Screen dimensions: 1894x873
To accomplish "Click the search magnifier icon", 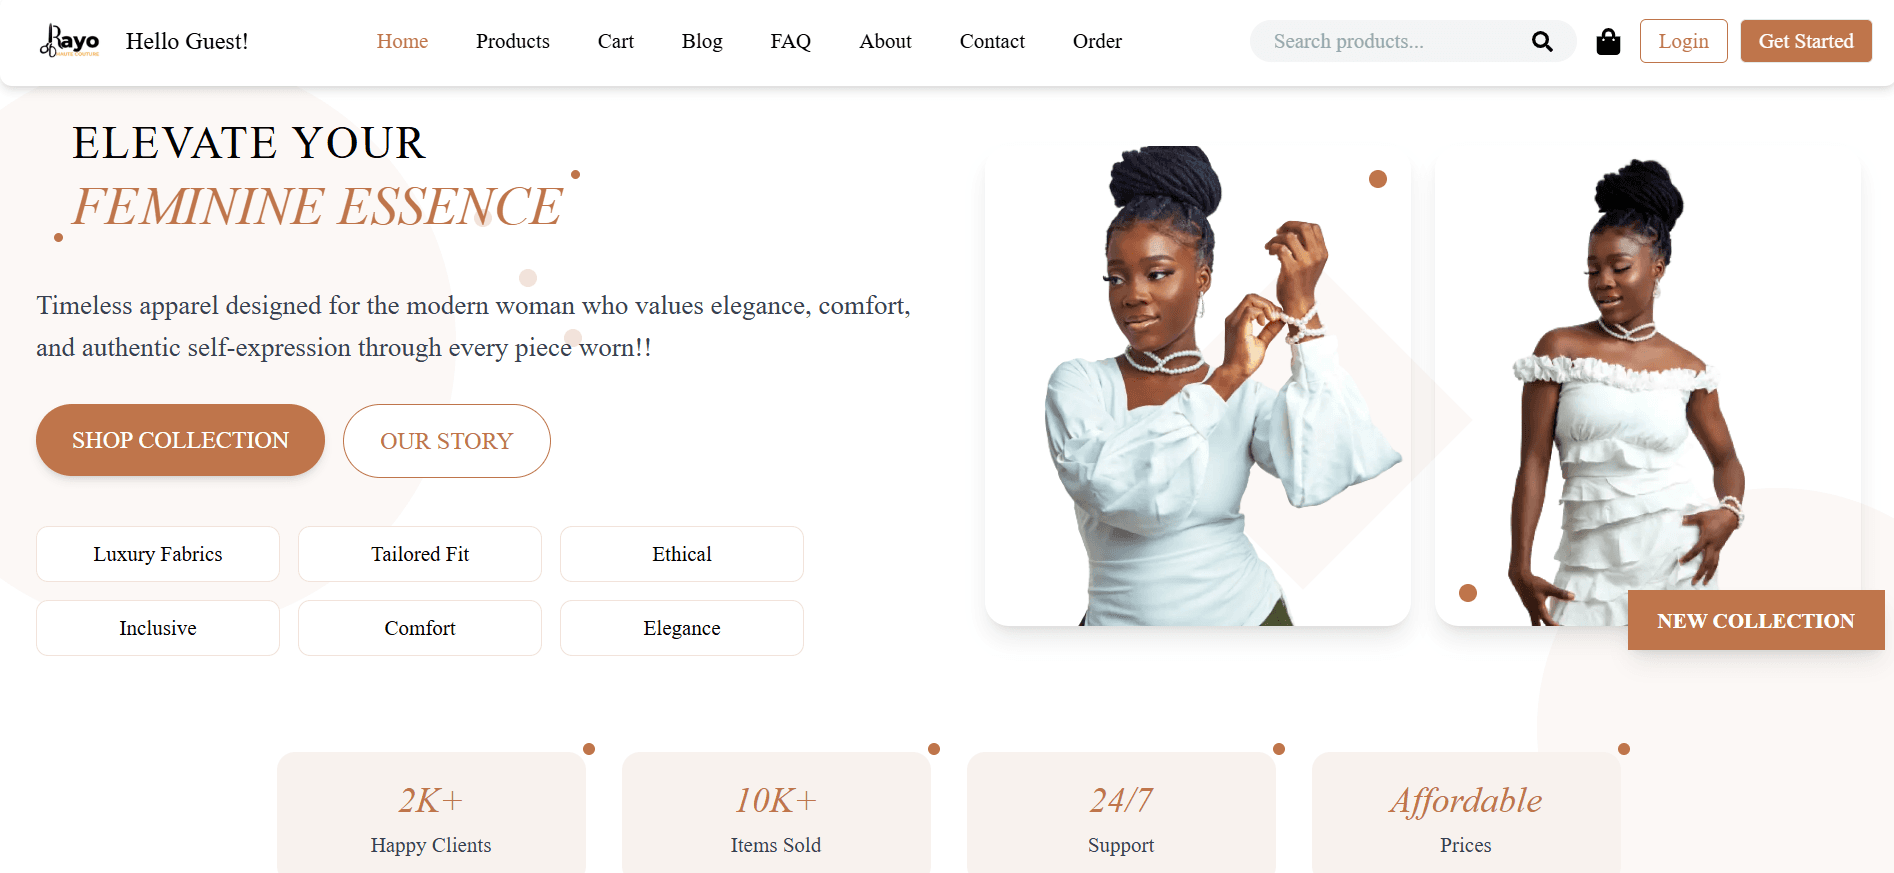I will [x=1542, y=41].
